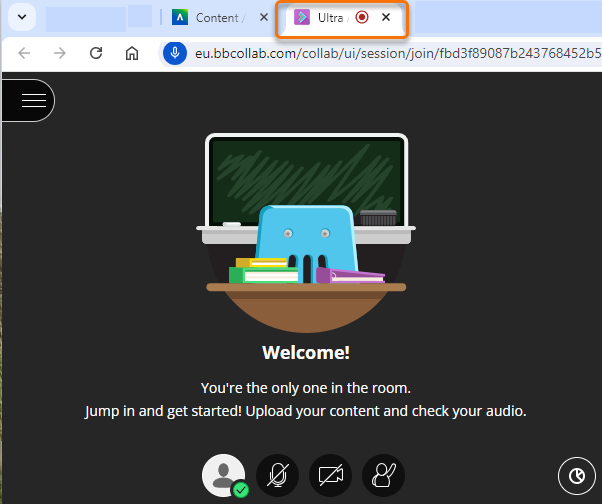Image resolution: width=602 pixels, height=504 pixels.
Task: Click the browser Forward arrow
Action: click(60, 53)
